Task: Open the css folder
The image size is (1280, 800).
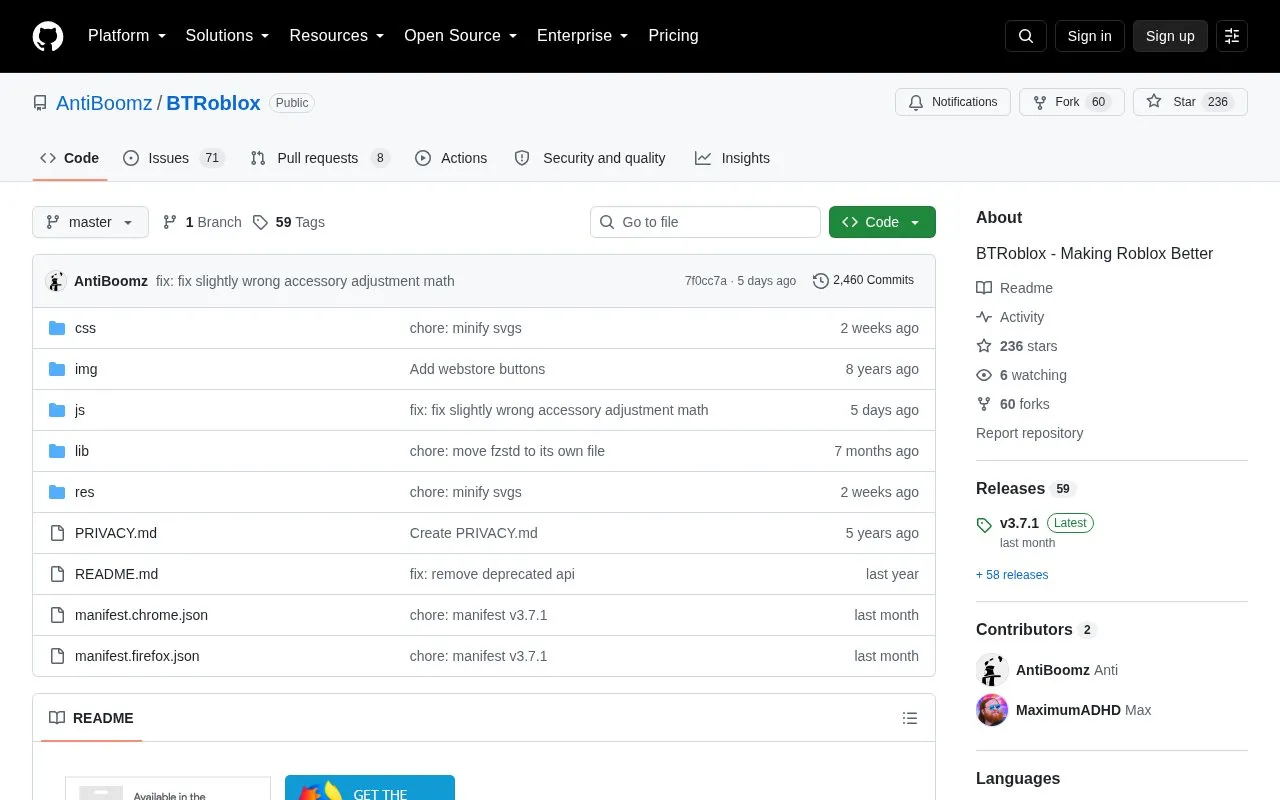Action: 85,328
